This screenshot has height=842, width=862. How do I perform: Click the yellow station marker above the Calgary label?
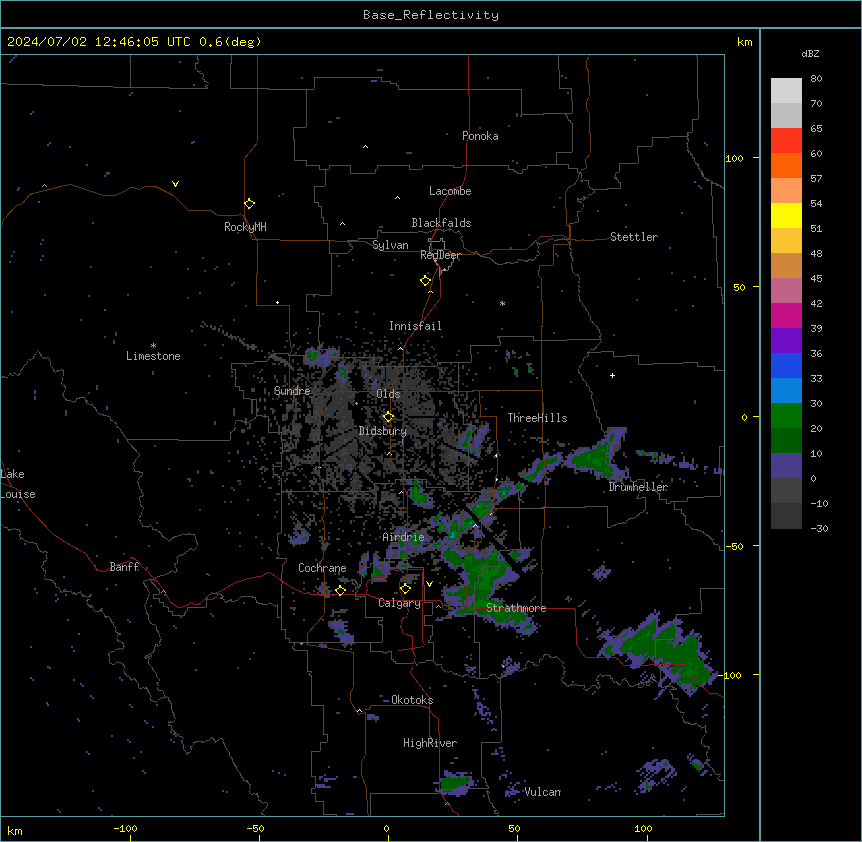coord(406,589)
